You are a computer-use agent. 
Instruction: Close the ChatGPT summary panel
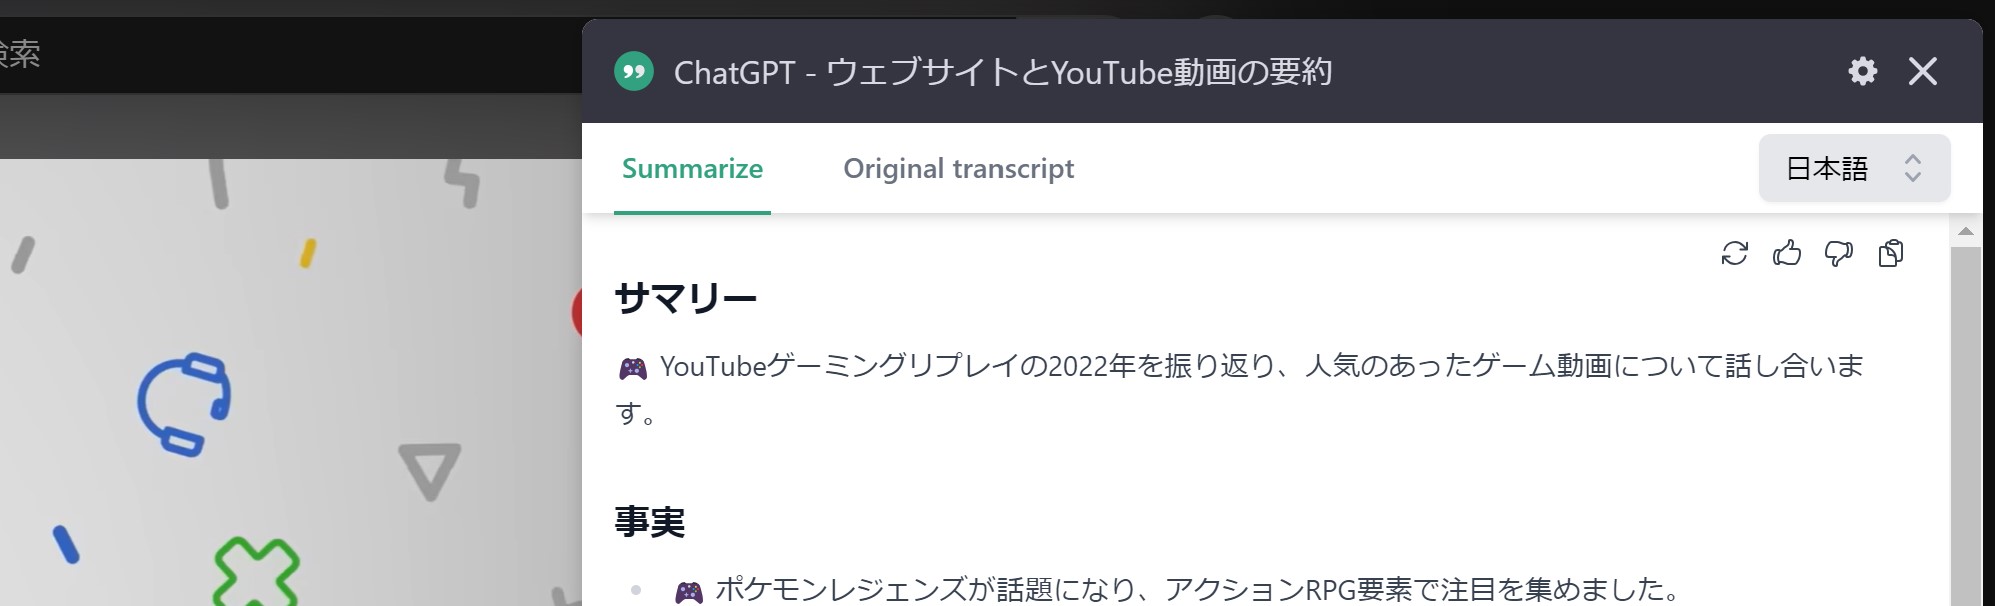click(x=1923, y=71)
